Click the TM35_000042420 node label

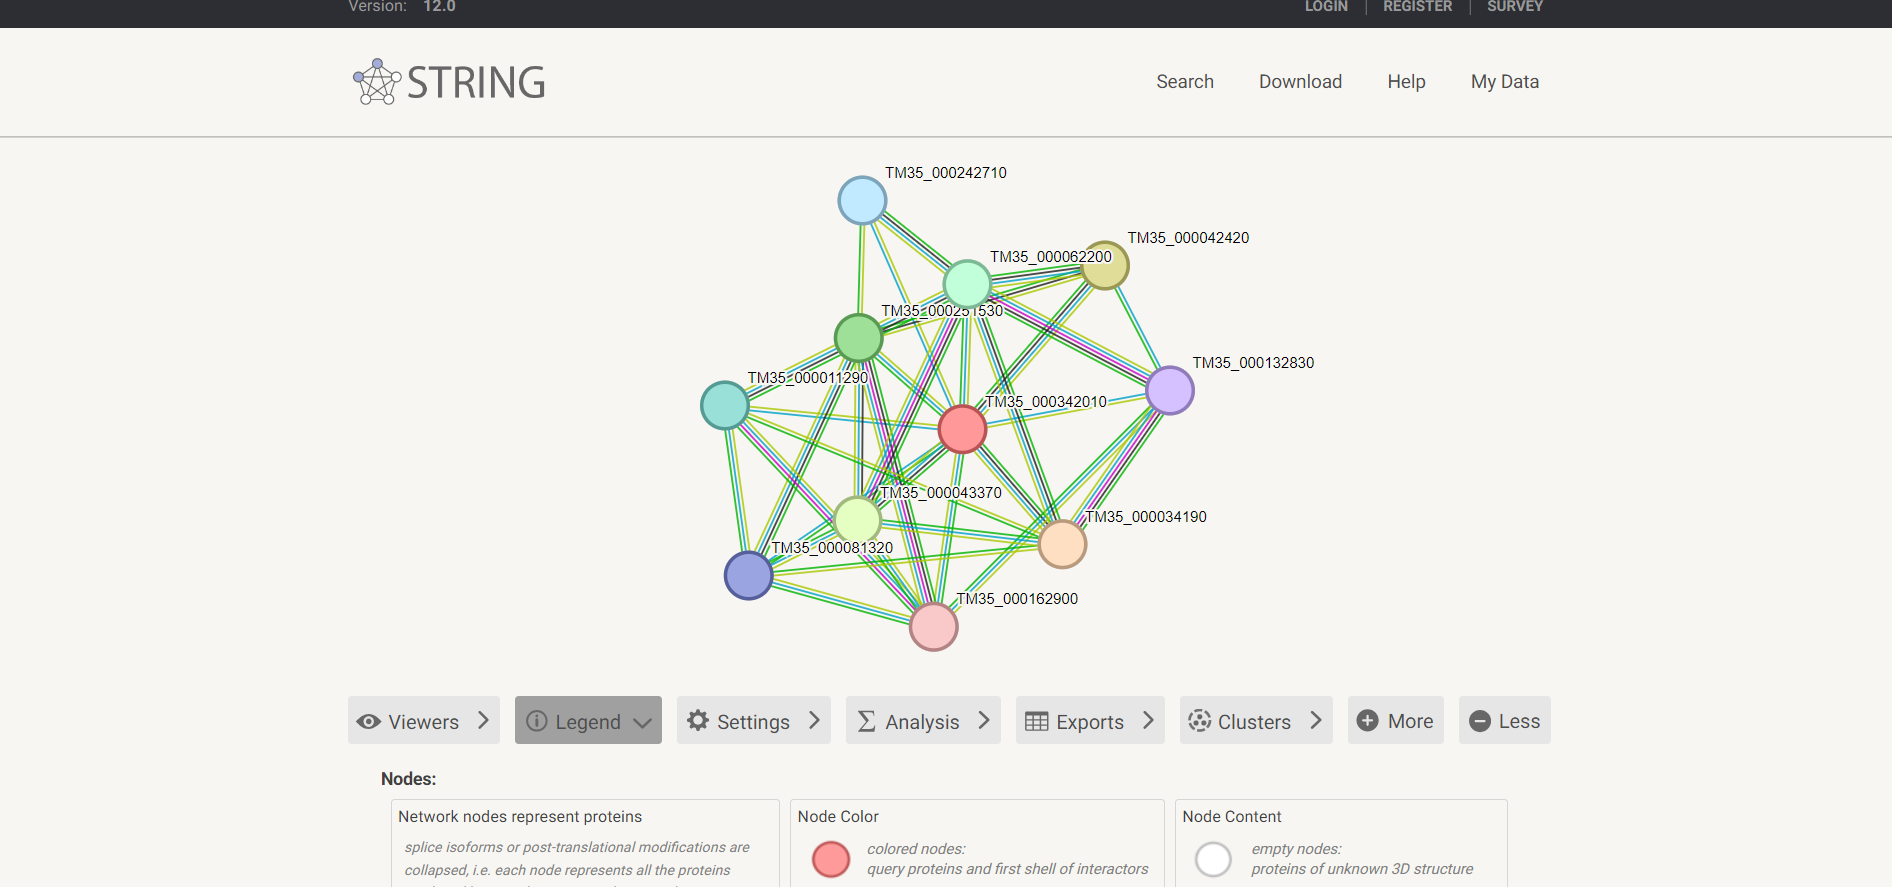click(x=1188, y=238)
